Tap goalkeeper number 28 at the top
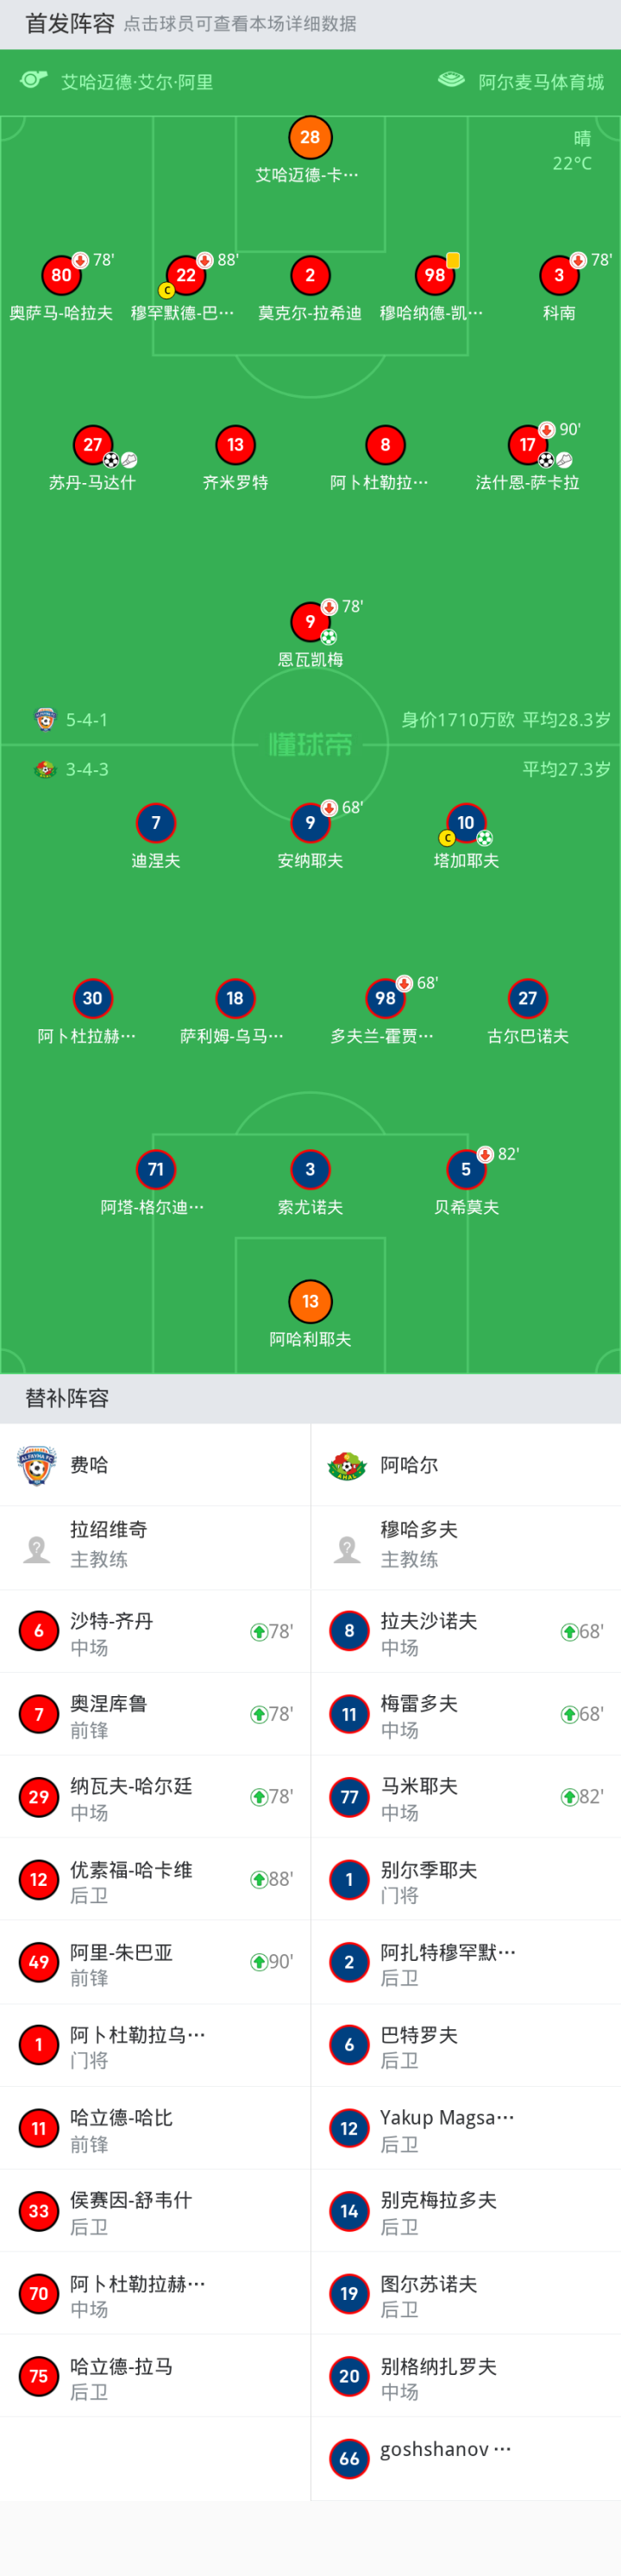 310,138
